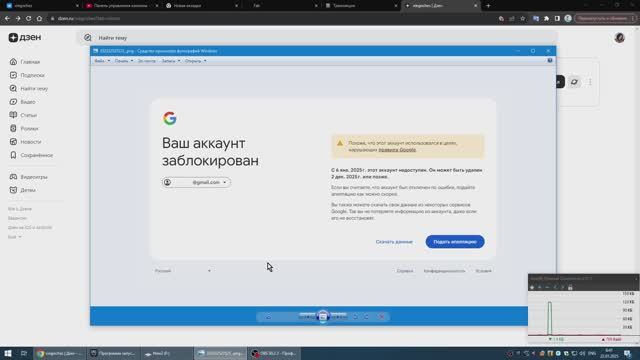The width and height of the screenshot is (640, 360).
Task: Open the Статьи section in Dzen sidebar
Action: click(x=23, y=115)
